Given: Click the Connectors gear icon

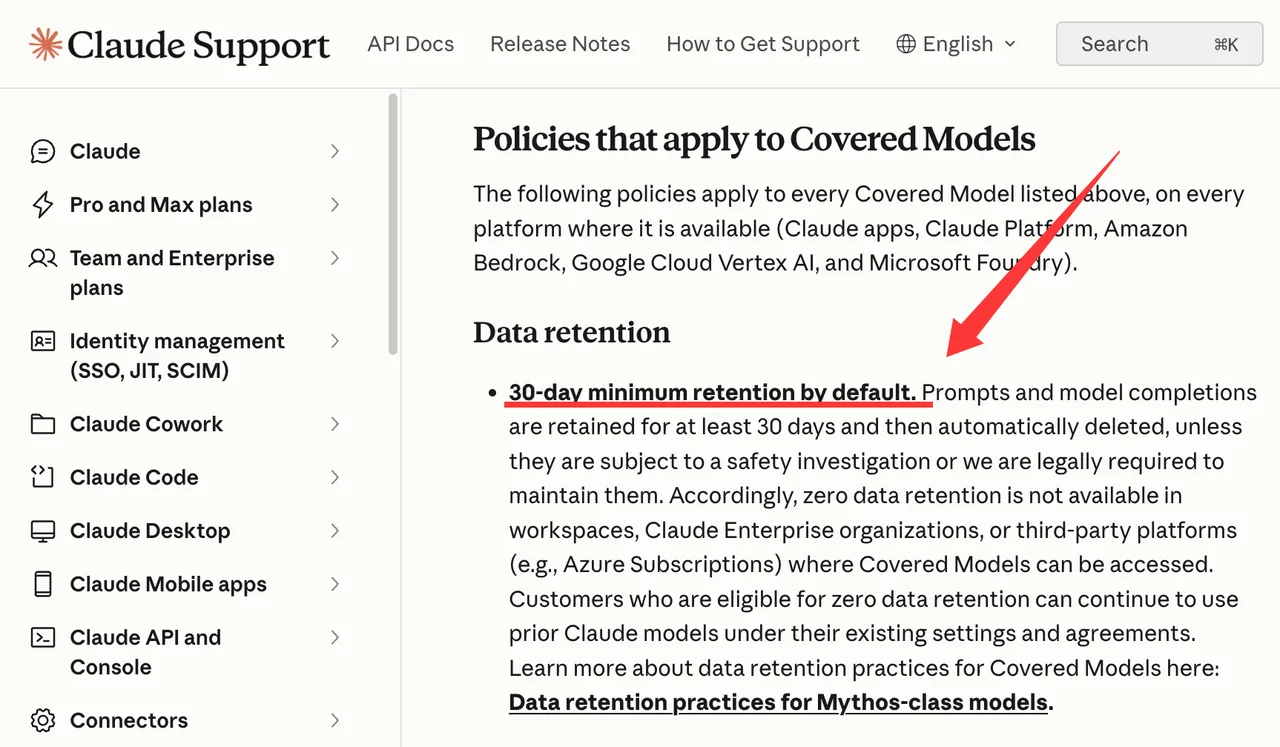Looking at the screenshot, I should click(43, 720).
